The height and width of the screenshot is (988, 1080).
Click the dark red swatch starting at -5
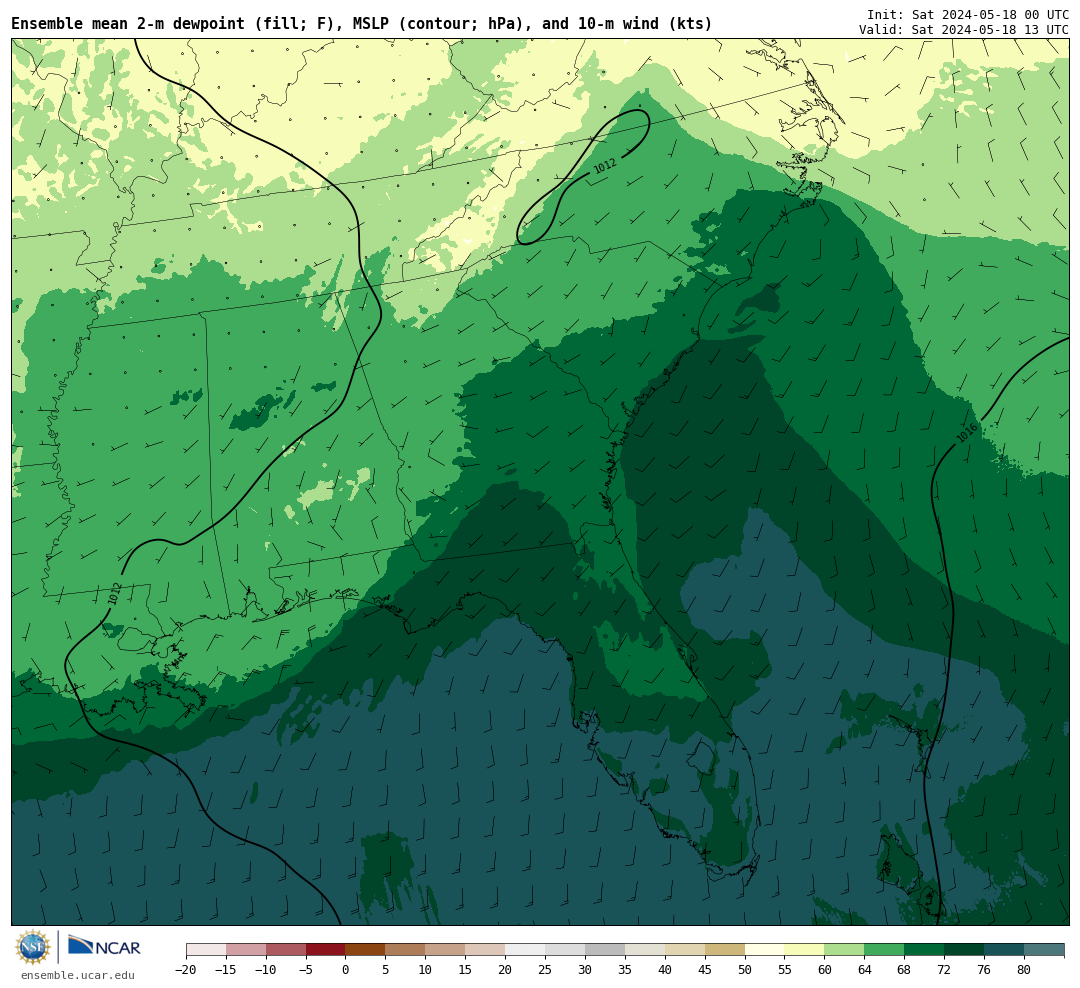pos(326,950)
